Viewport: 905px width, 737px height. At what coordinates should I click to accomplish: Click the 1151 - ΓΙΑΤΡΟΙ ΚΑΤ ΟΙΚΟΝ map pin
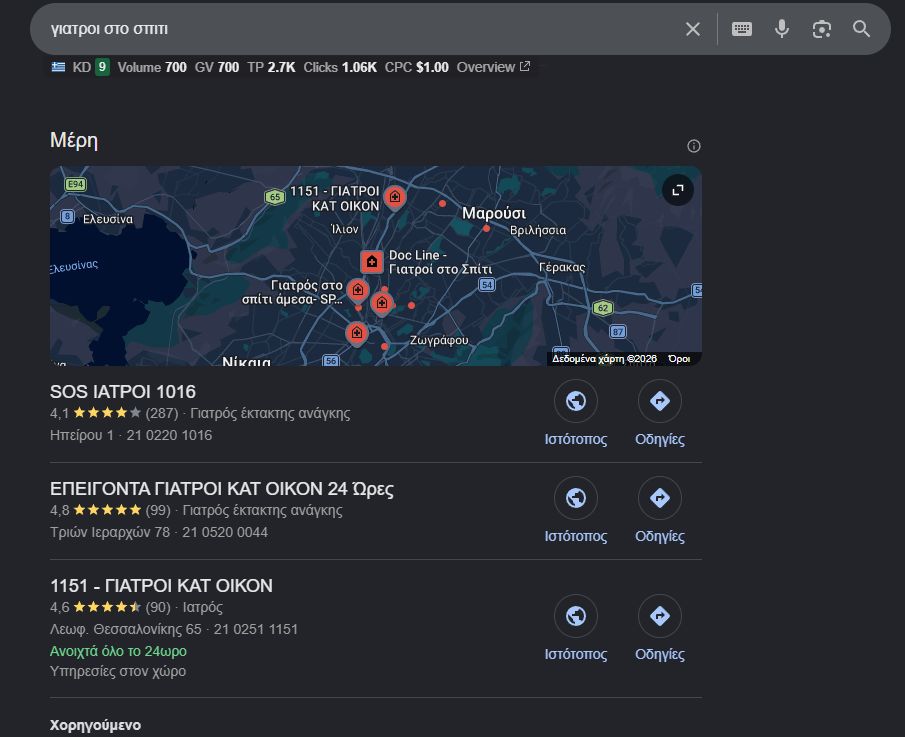pyautogui.click(x=395, y=198)
